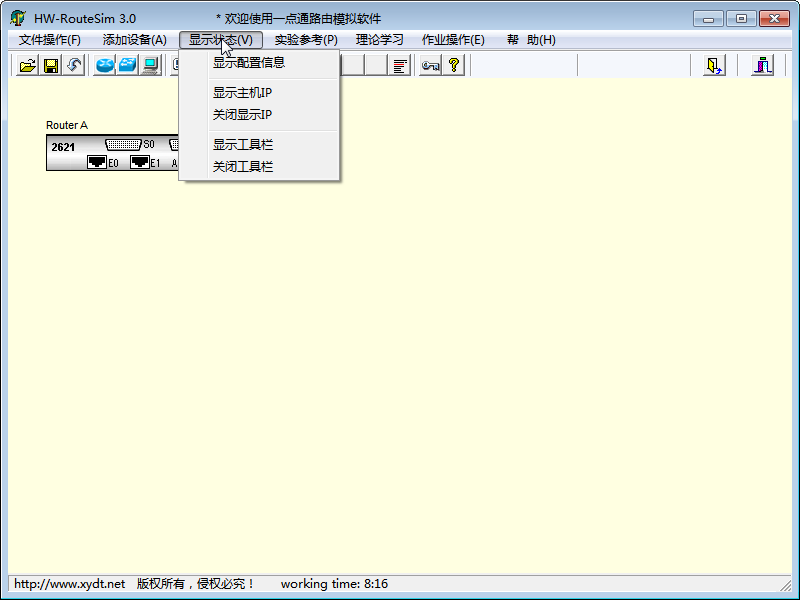Screen dimensions: 800x600
Task: Open the 添加设备(A) menu
Action: coord(135,40)
